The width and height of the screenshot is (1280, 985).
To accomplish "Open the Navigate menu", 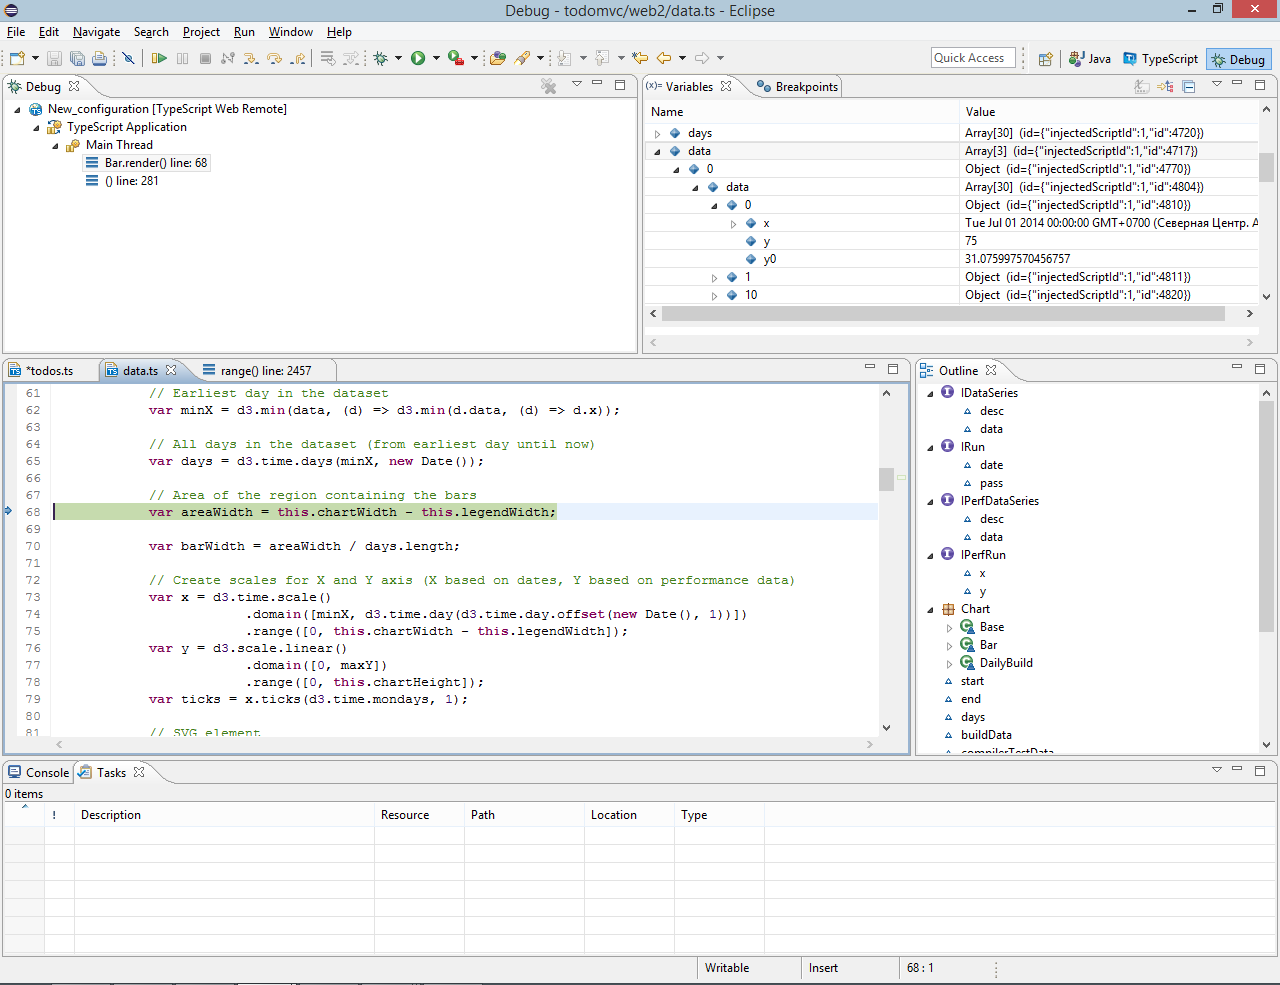I will click(x=96, y=32).
